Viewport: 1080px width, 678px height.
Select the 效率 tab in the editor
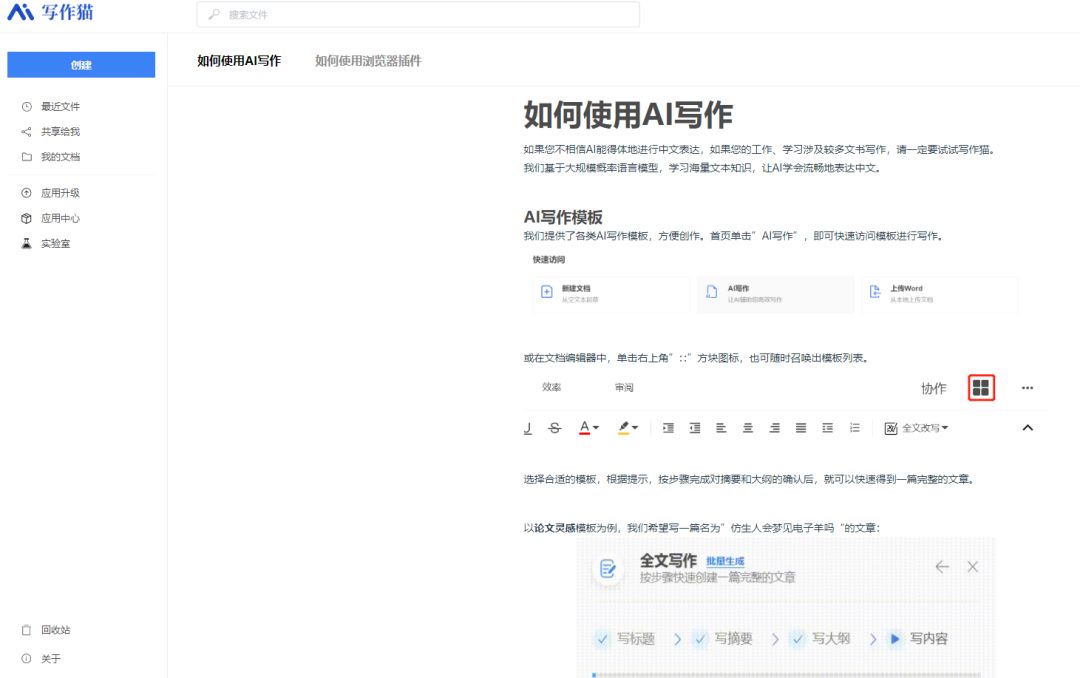tap(552, 387)
